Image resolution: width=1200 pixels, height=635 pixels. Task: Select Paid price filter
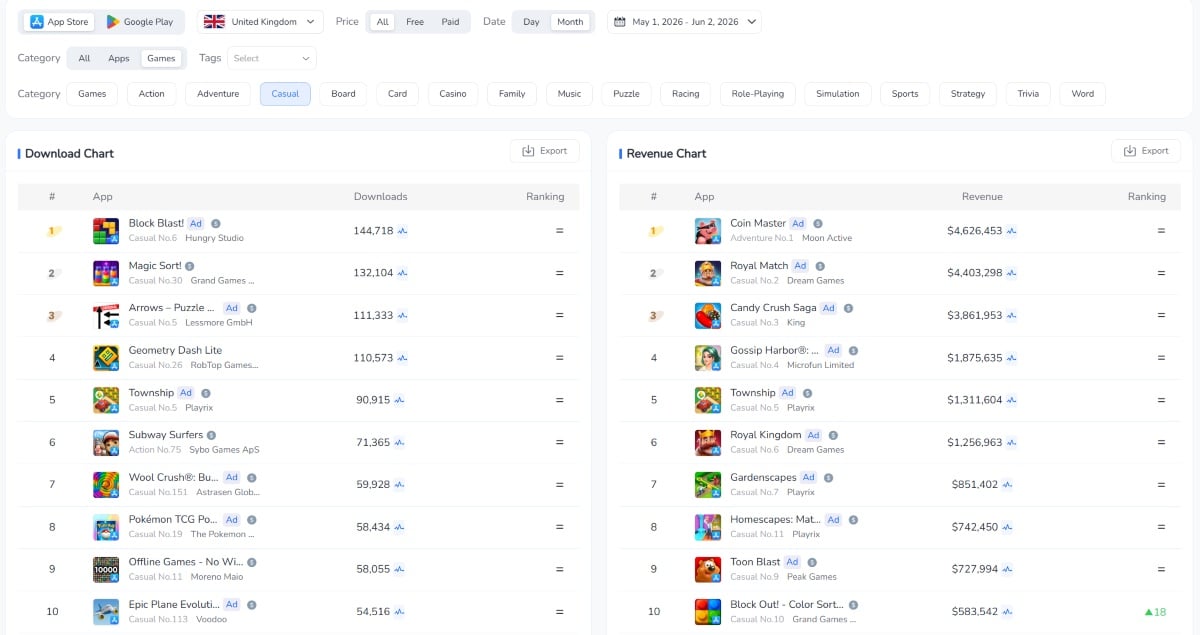tap(450, 22)
